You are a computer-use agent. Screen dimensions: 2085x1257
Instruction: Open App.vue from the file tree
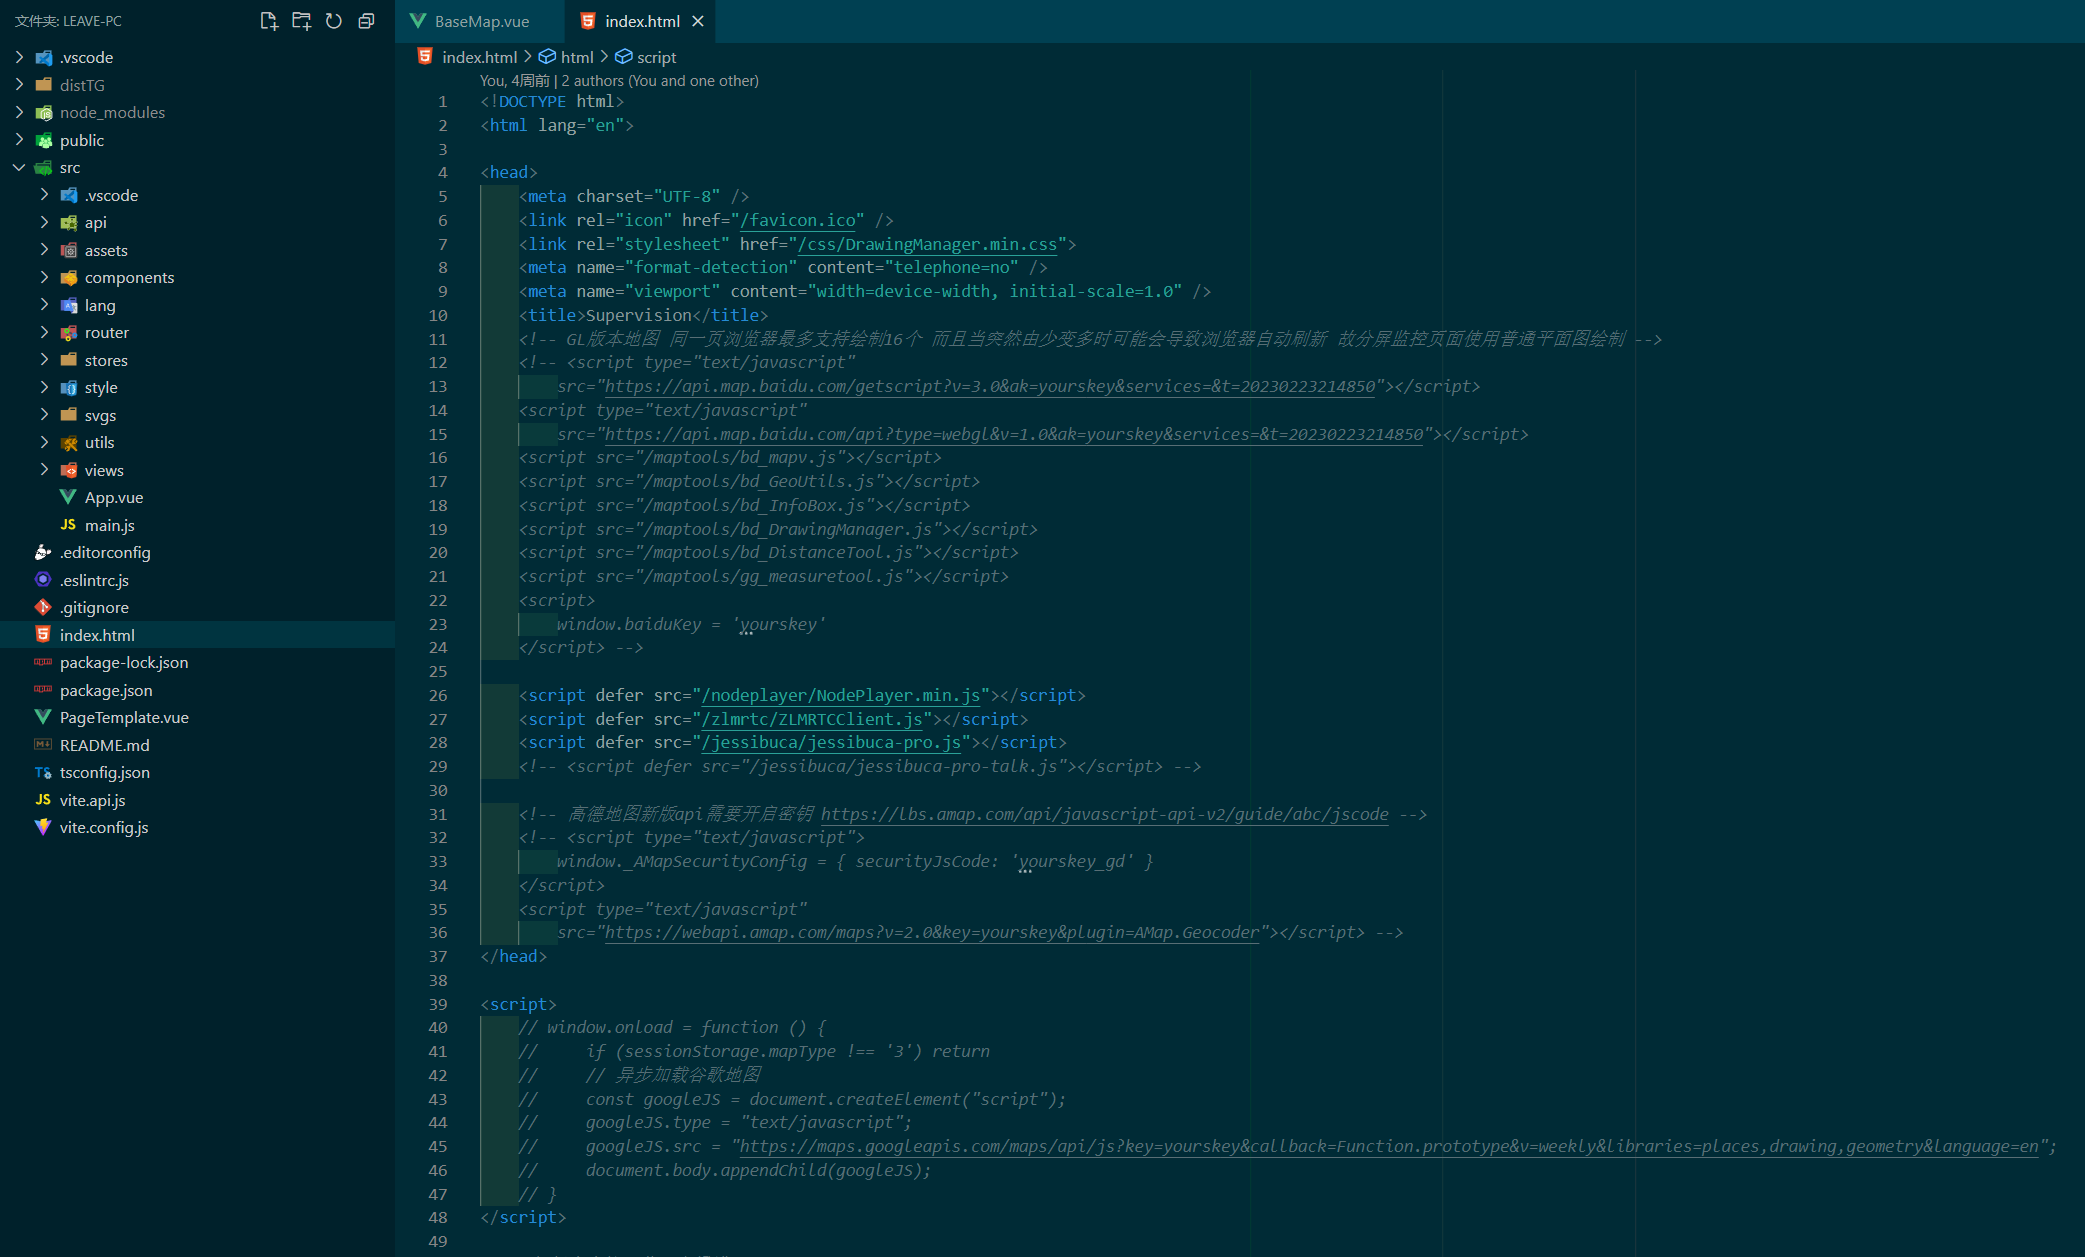[x=113, y=497]
